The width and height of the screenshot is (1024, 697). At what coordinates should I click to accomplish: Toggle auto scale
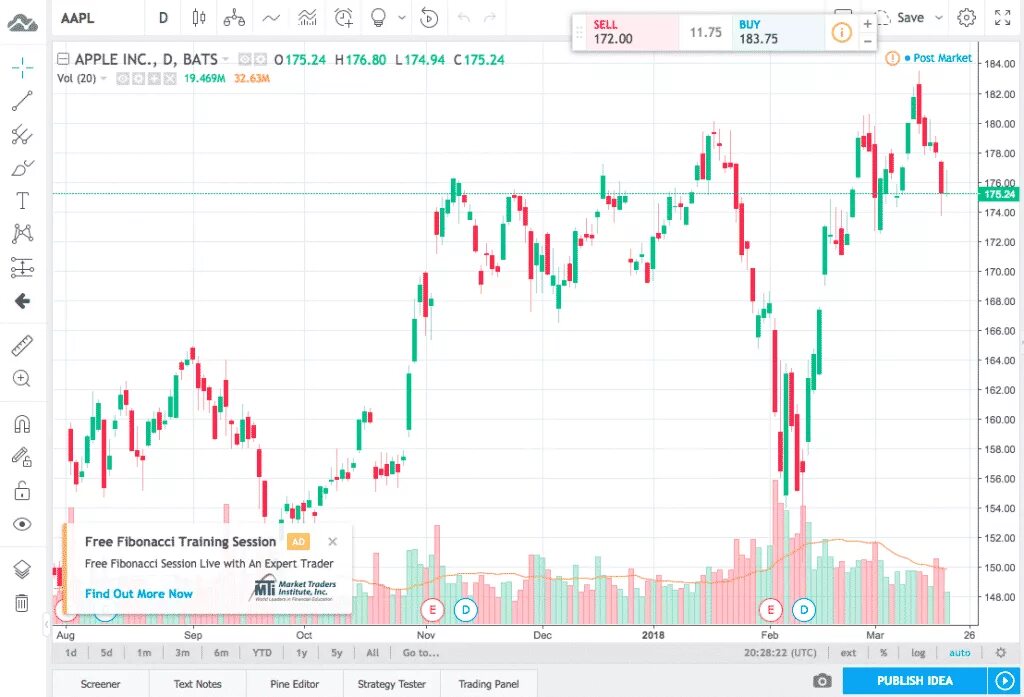[x=959, y=653]
